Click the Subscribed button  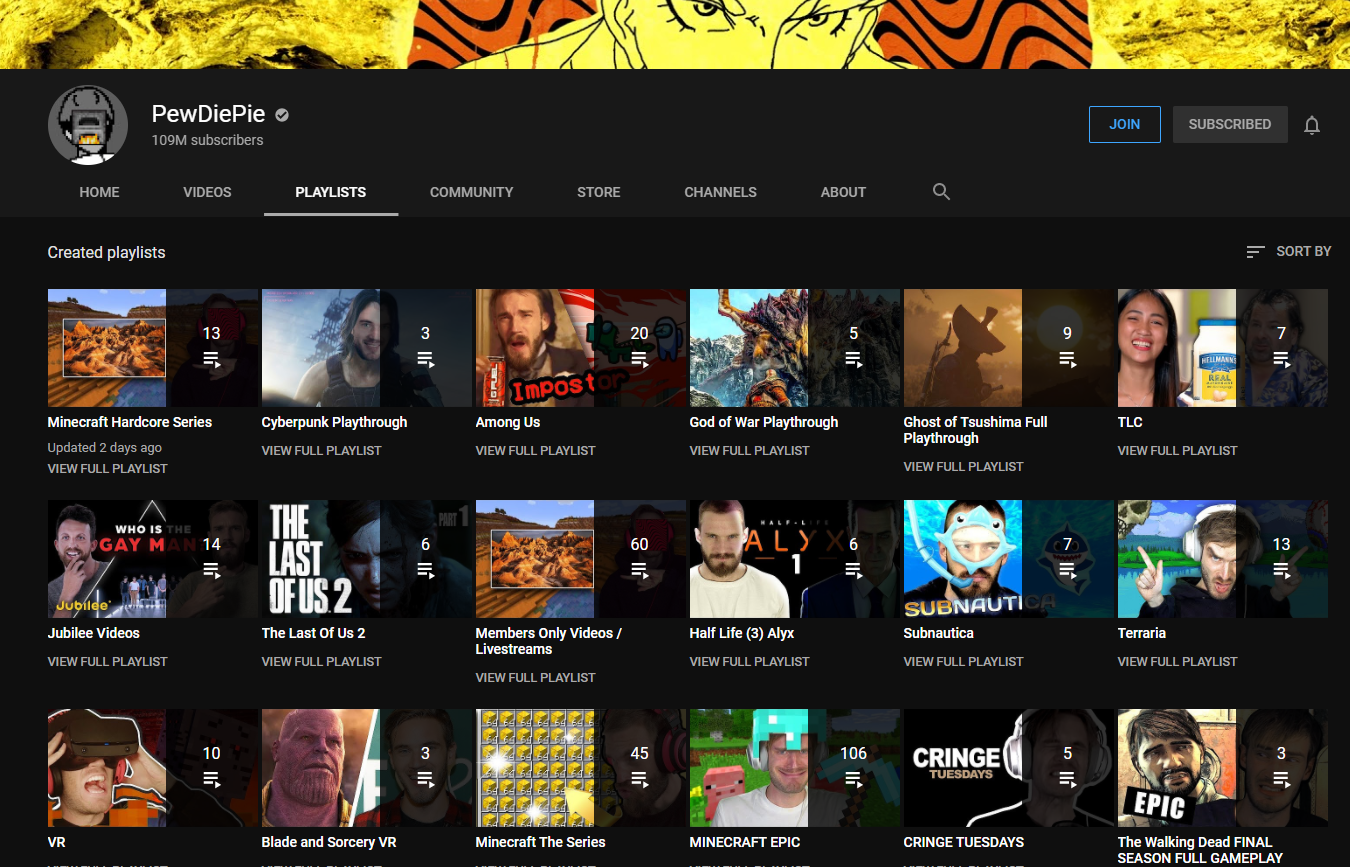(x=1230, y=124)
